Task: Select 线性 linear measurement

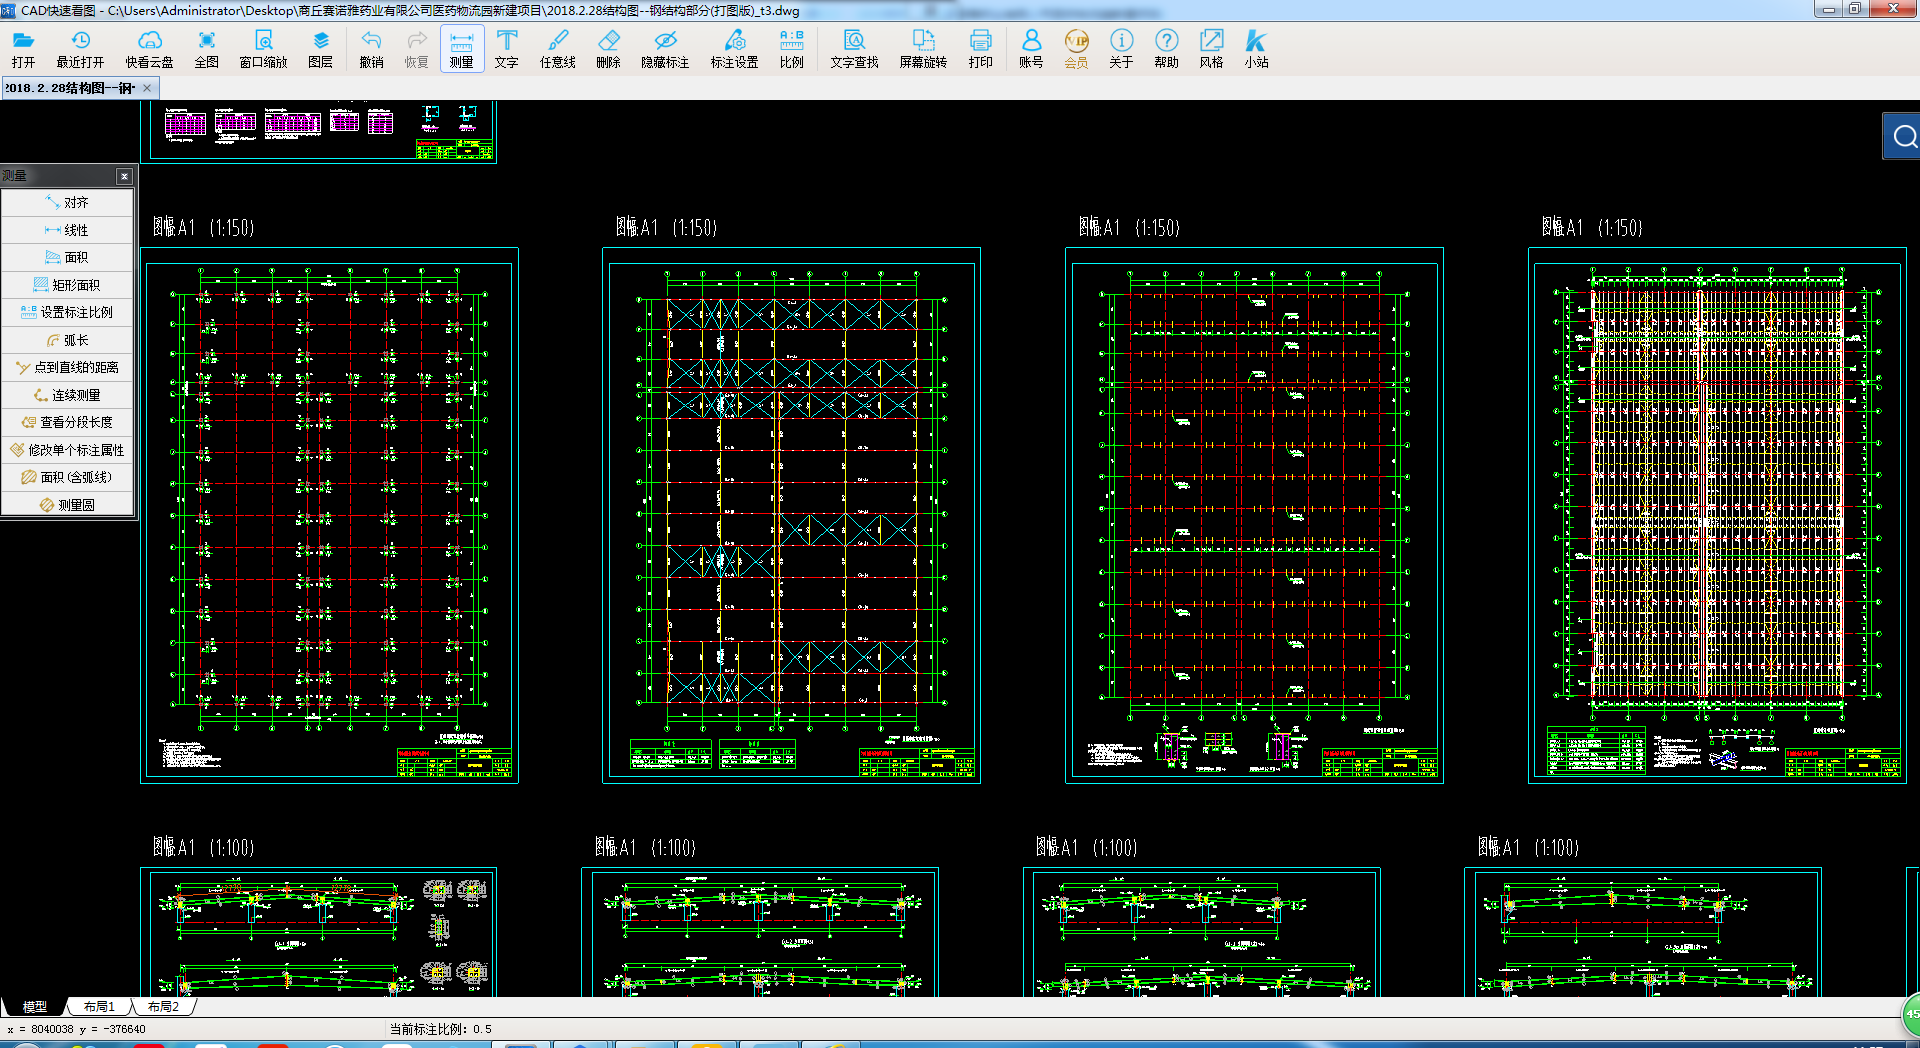Action: click(x=67, y=230)
